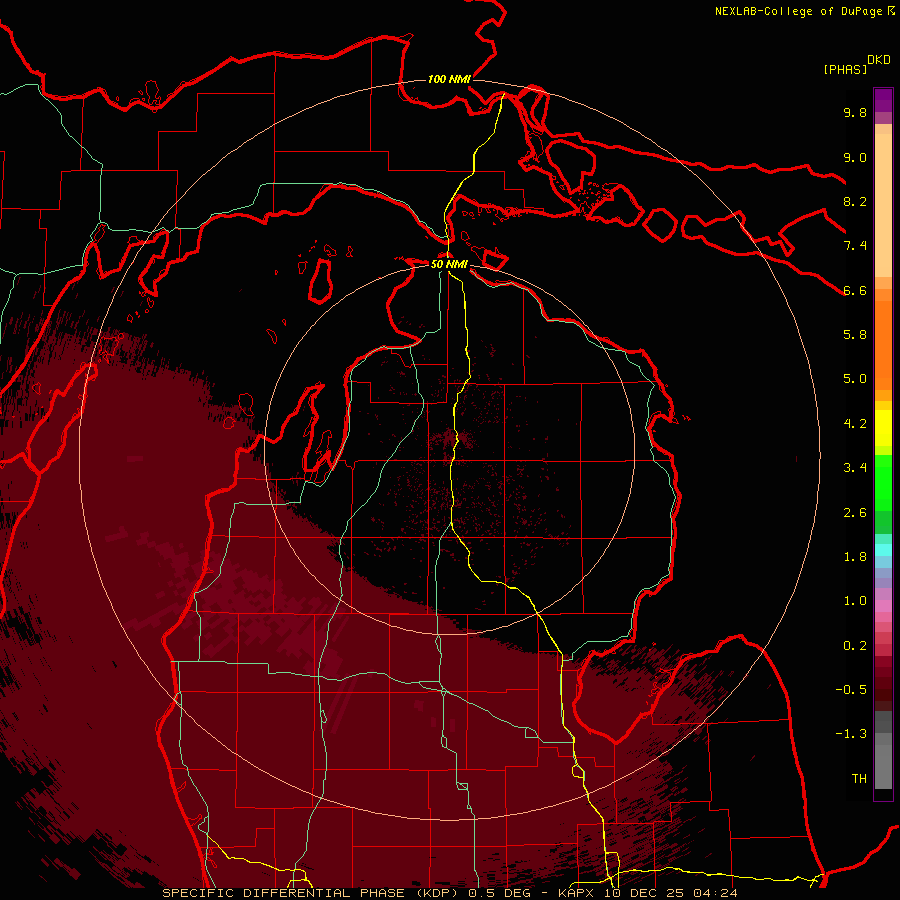The image size is (900, 900).
Task: Click the 50 NMI range ring label
Action: (449, 264)
